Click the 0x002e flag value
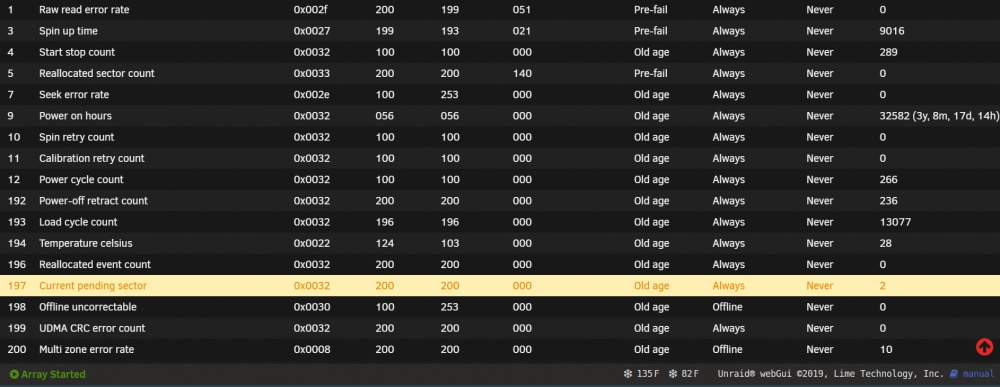 312,94
